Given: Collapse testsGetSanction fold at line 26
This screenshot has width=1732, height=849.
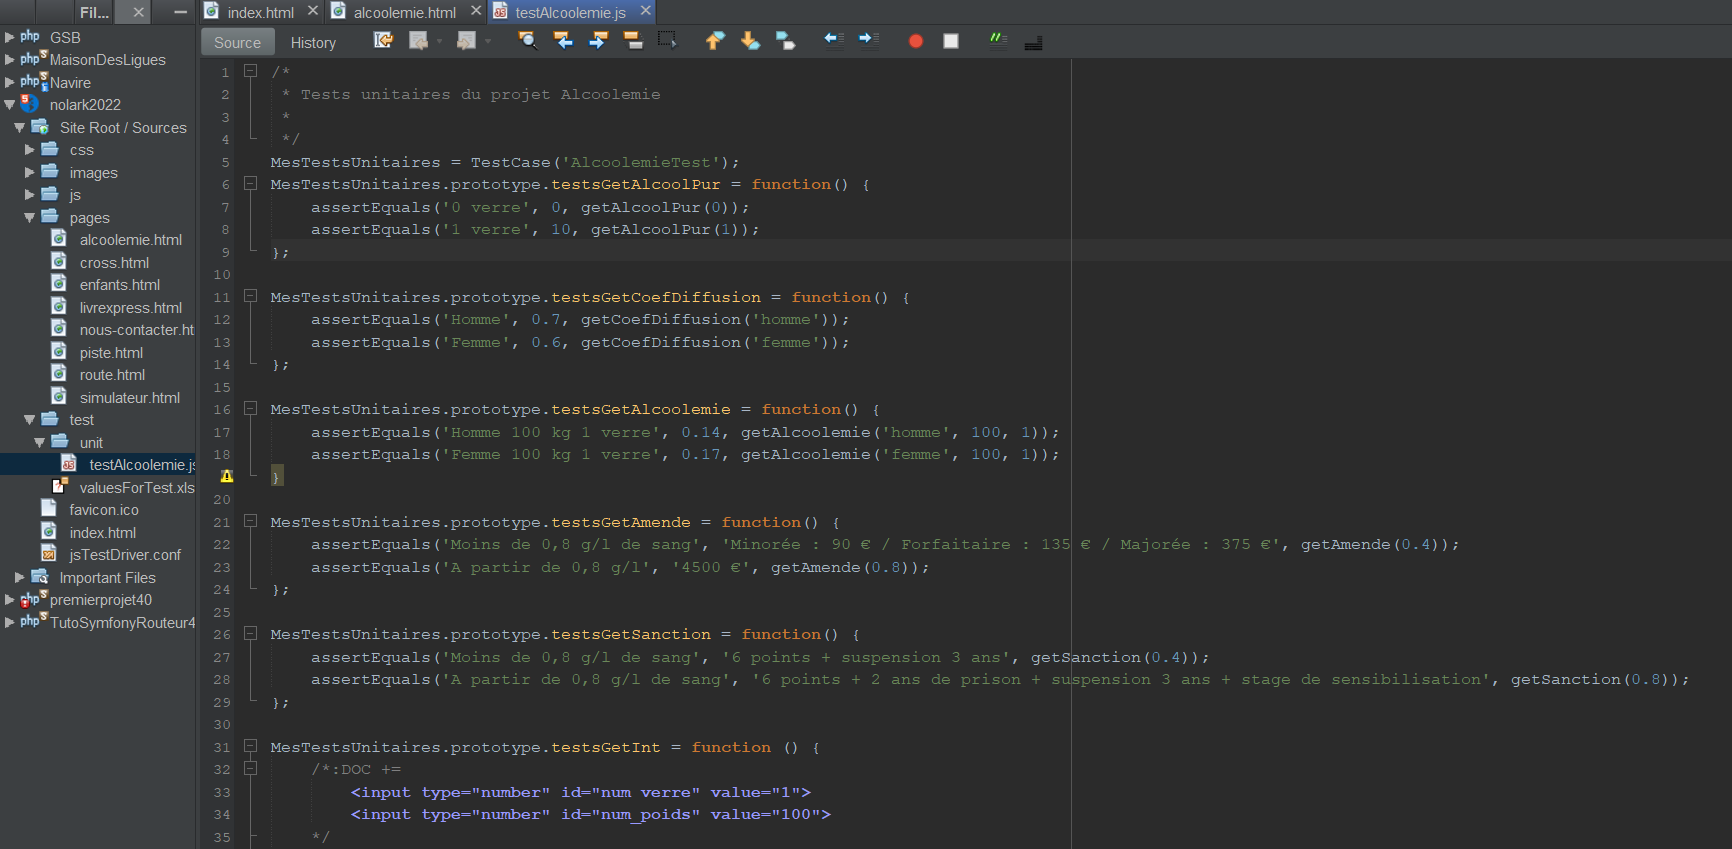Looking at the screenshot, I should pyautogui.click(x=251, y=633).
